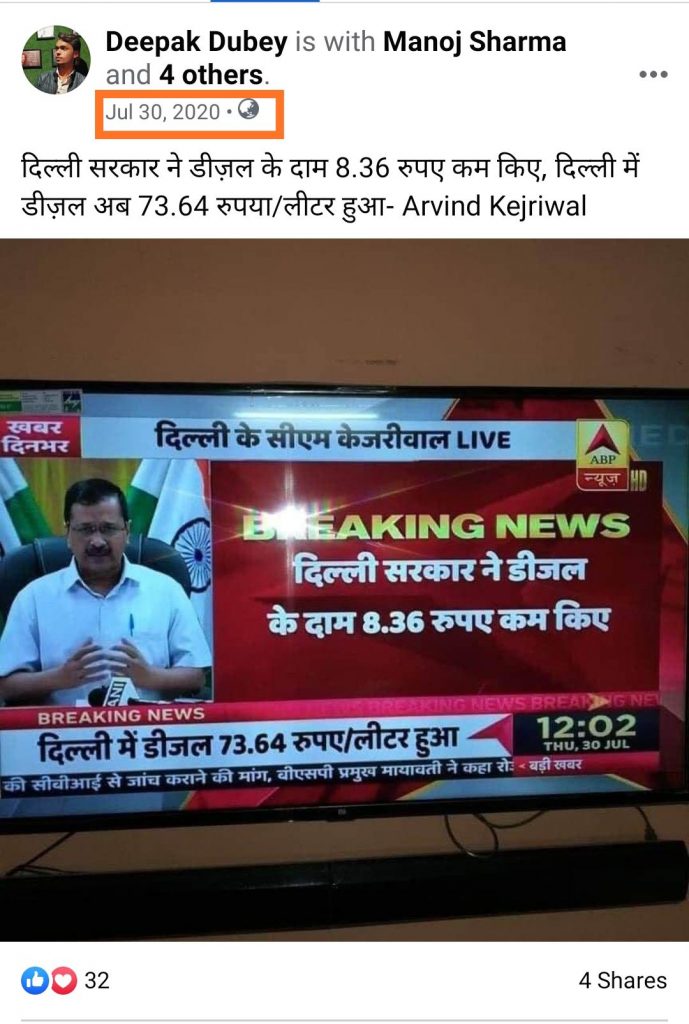Click the BREAKING NEWS headline in photo
The image size is (689, 1024).
tap(437, 526)
